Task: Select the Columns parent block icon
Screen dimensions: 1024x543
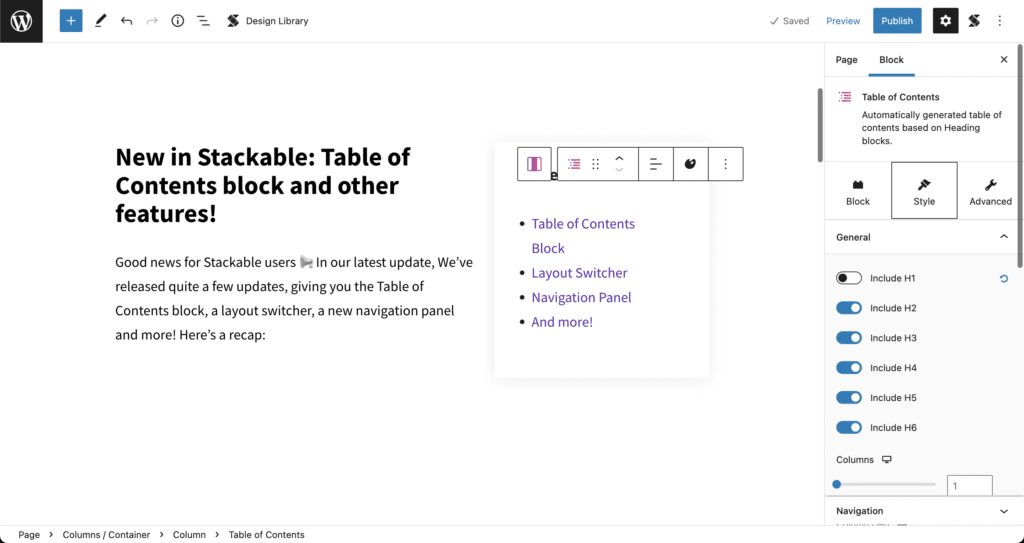Action: click(x=534, y=164)
